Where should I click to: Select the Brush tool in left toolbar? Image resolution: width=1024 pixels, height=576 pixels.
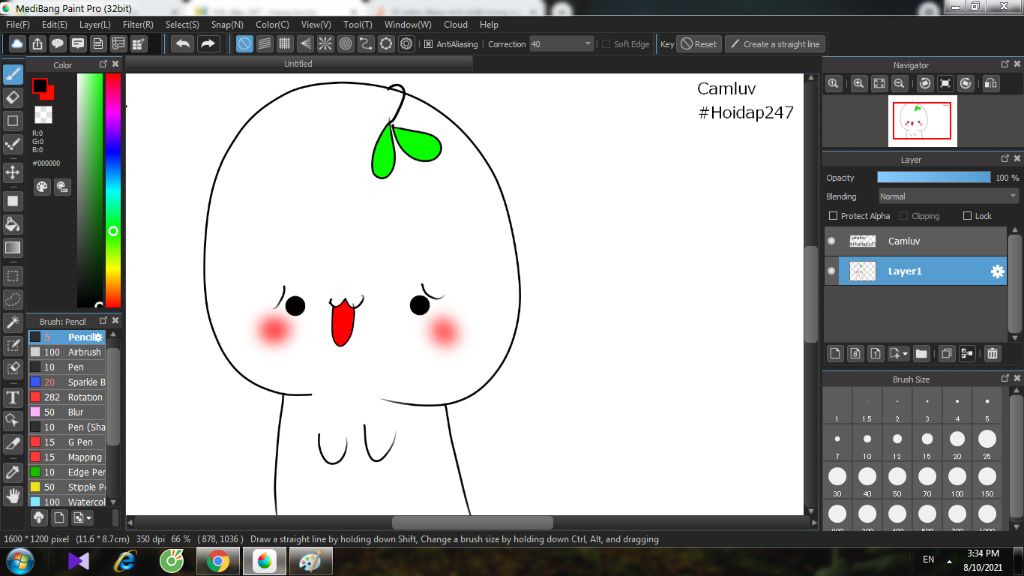coord(13,74)
